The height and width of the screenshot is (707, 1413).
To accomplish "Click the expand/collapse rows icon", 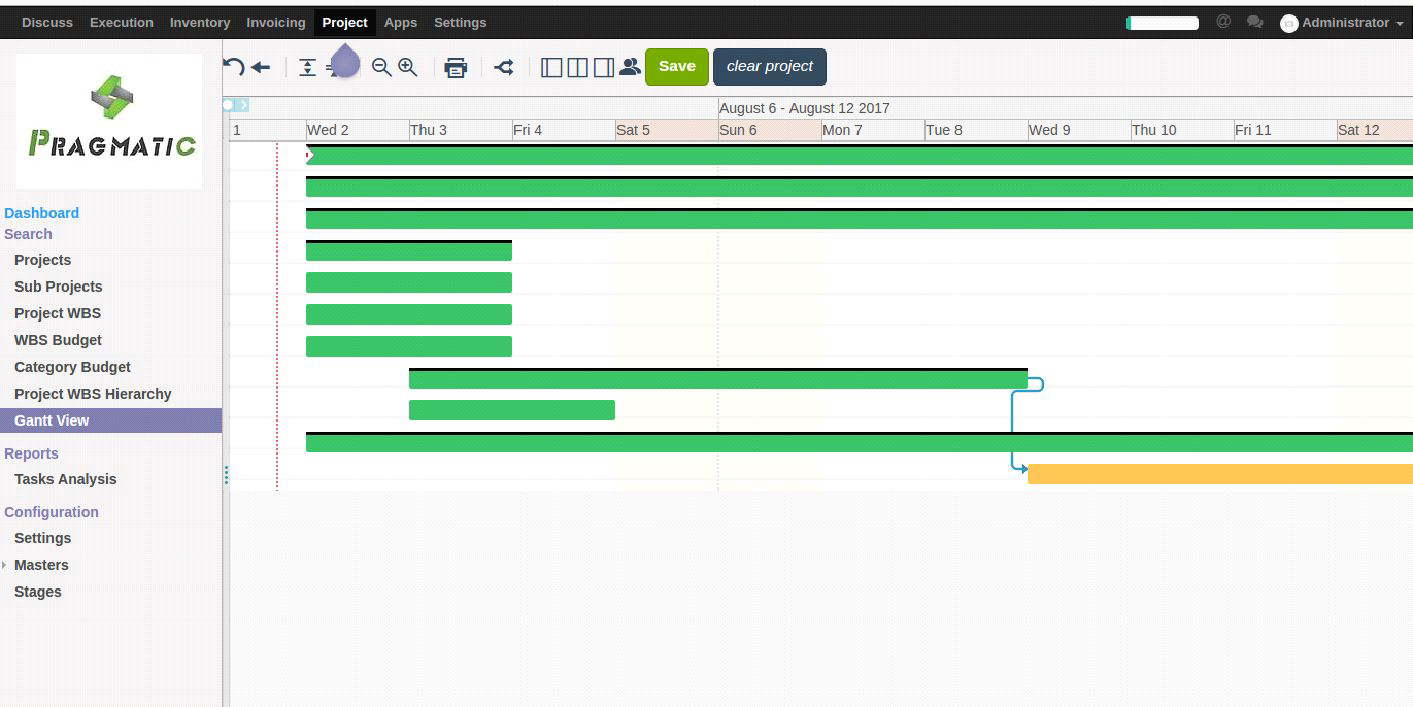I will click(x=308, y=67).
